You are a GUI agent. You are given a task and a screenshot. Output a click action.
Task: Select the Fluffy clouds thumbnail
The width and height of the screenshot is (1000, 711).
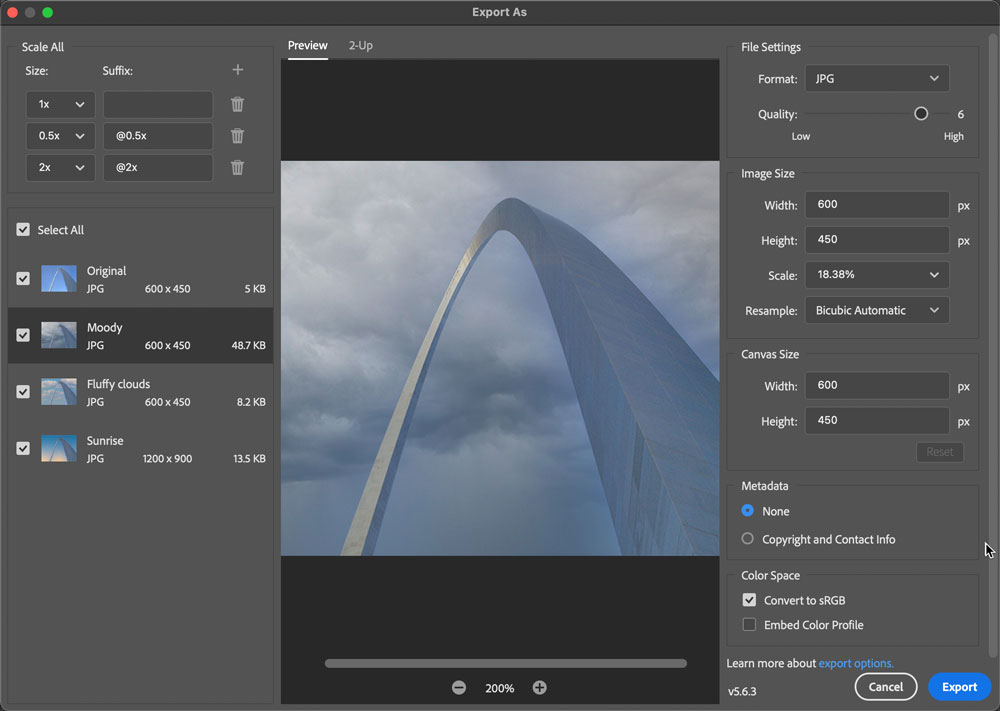click(59, 392)
